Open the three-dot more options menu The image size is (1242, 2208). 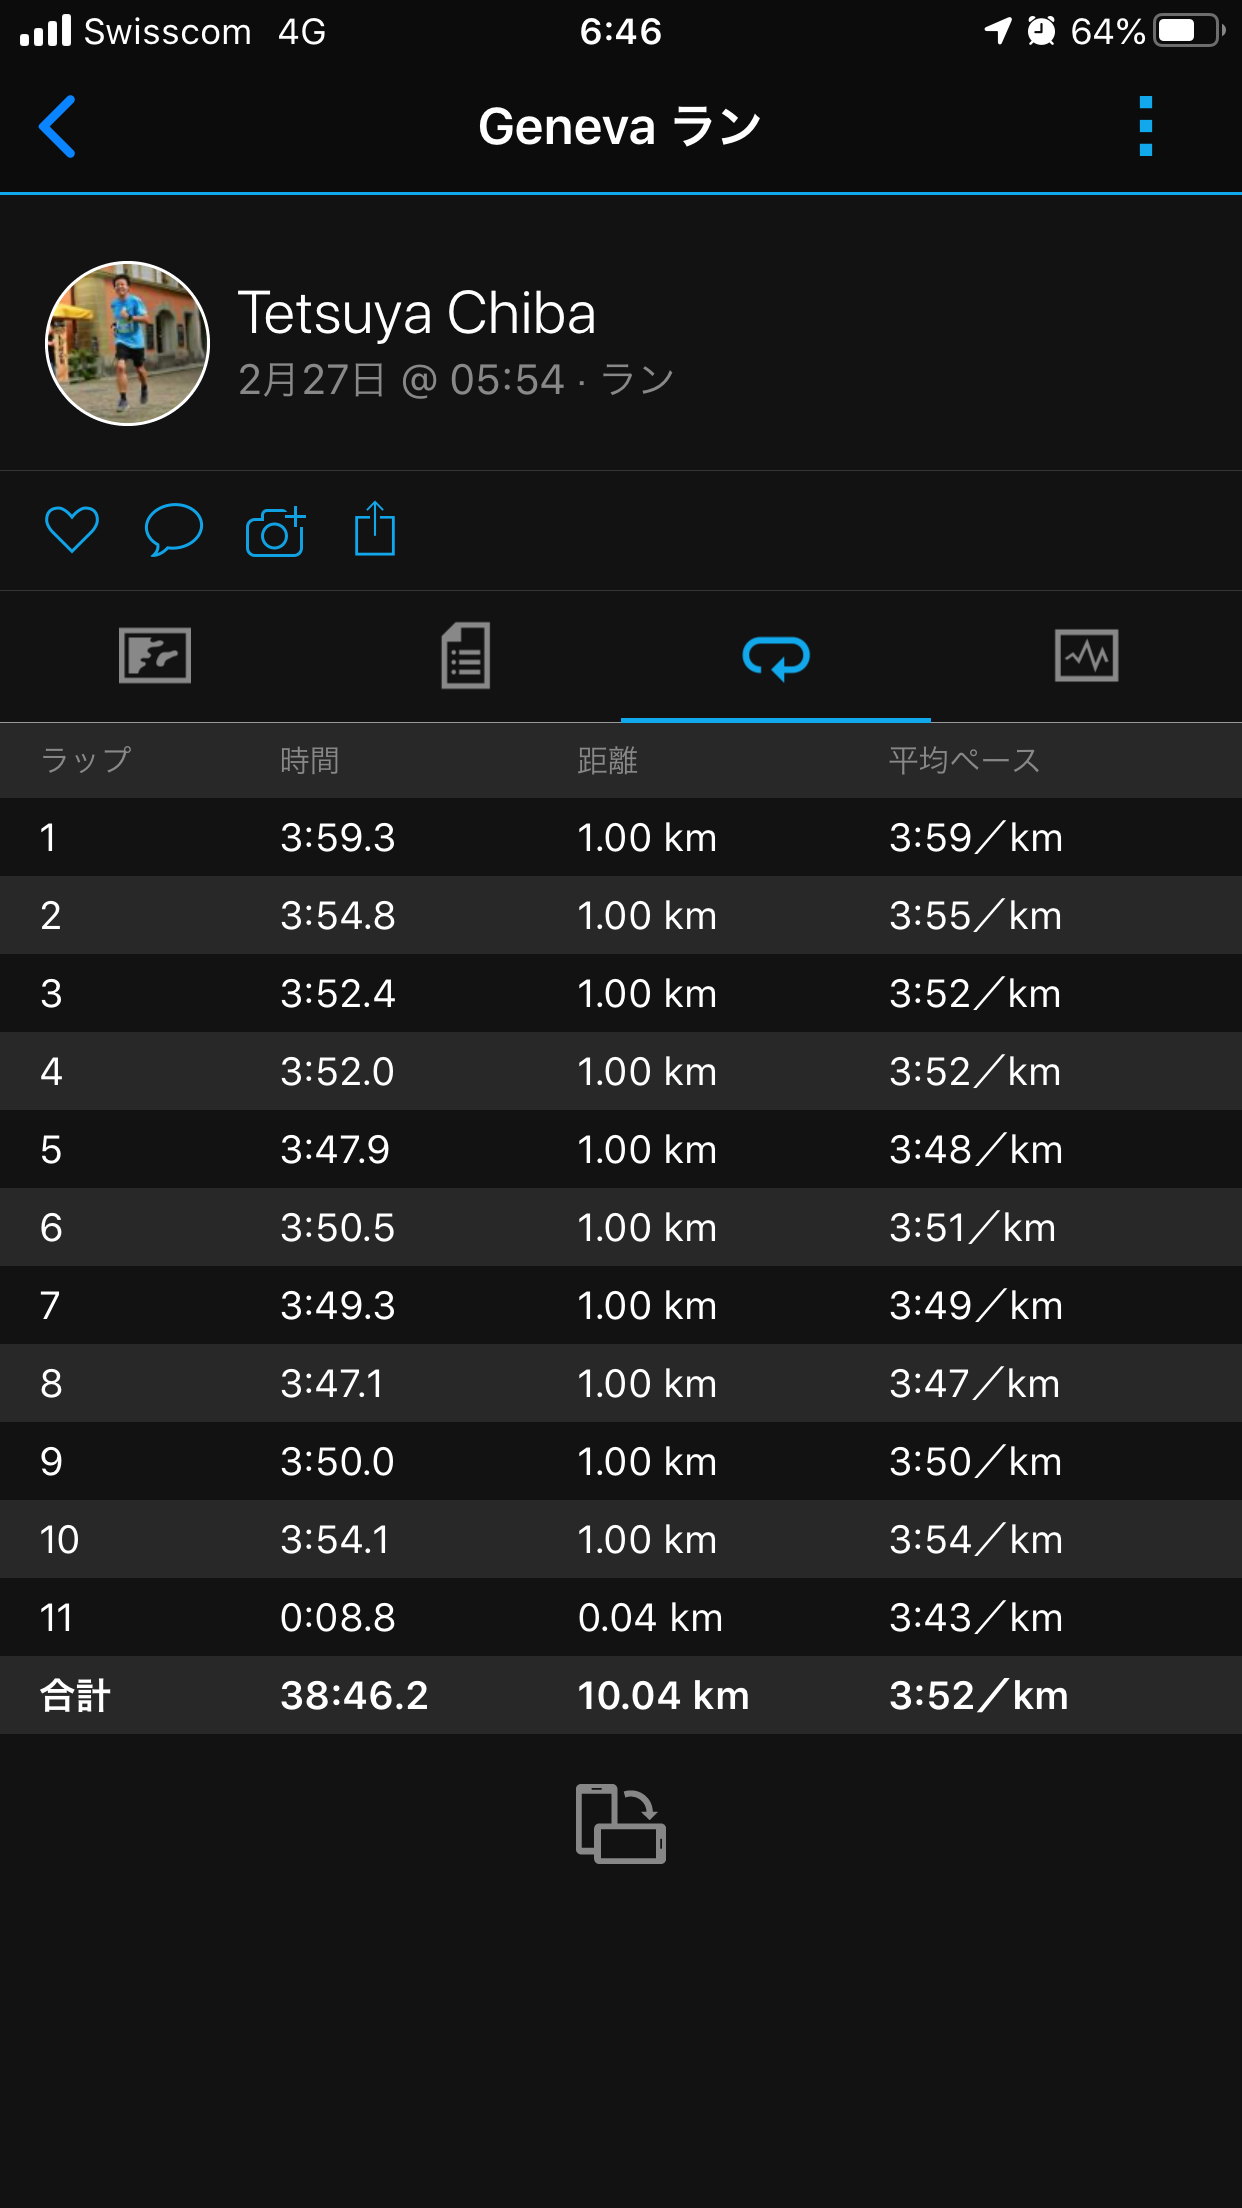tap(1146, 127)
